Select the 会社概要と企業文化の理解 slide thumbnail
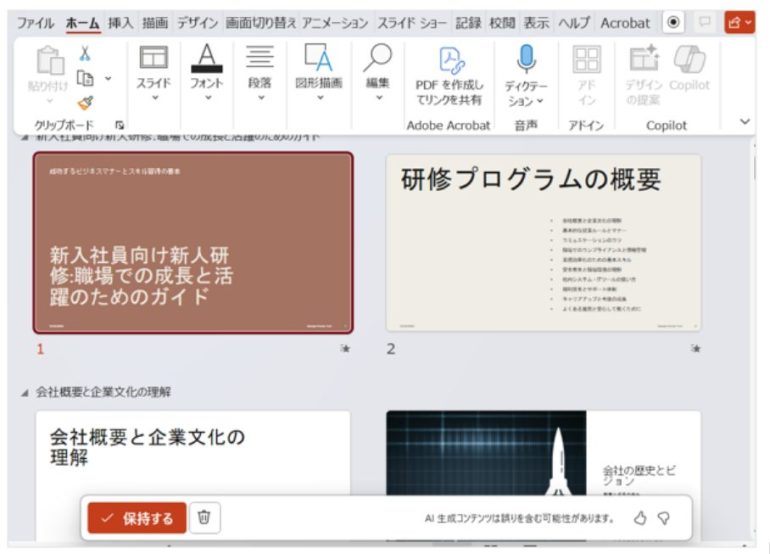This screenshot has height=554, width=770. coord(193,452)
